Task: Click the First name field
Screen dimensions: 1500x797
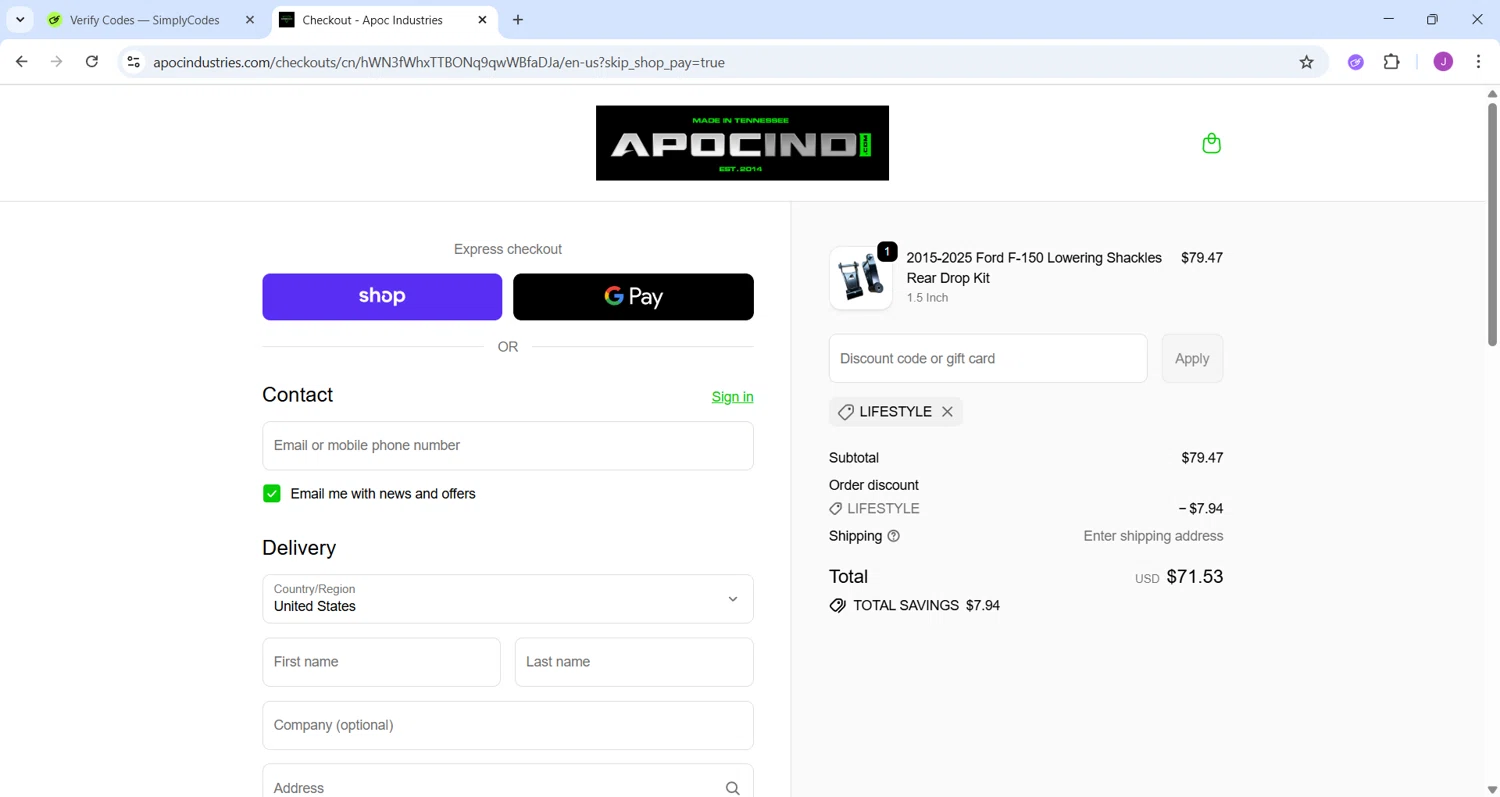Action: pyautogui.click(x=381, y=662)
